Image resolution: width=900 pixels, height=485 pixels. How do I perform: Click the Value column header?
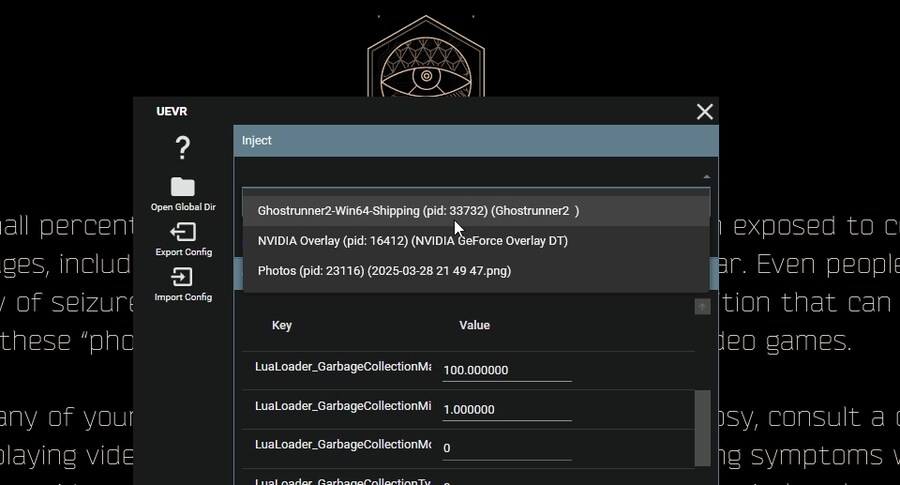point(474,326)
